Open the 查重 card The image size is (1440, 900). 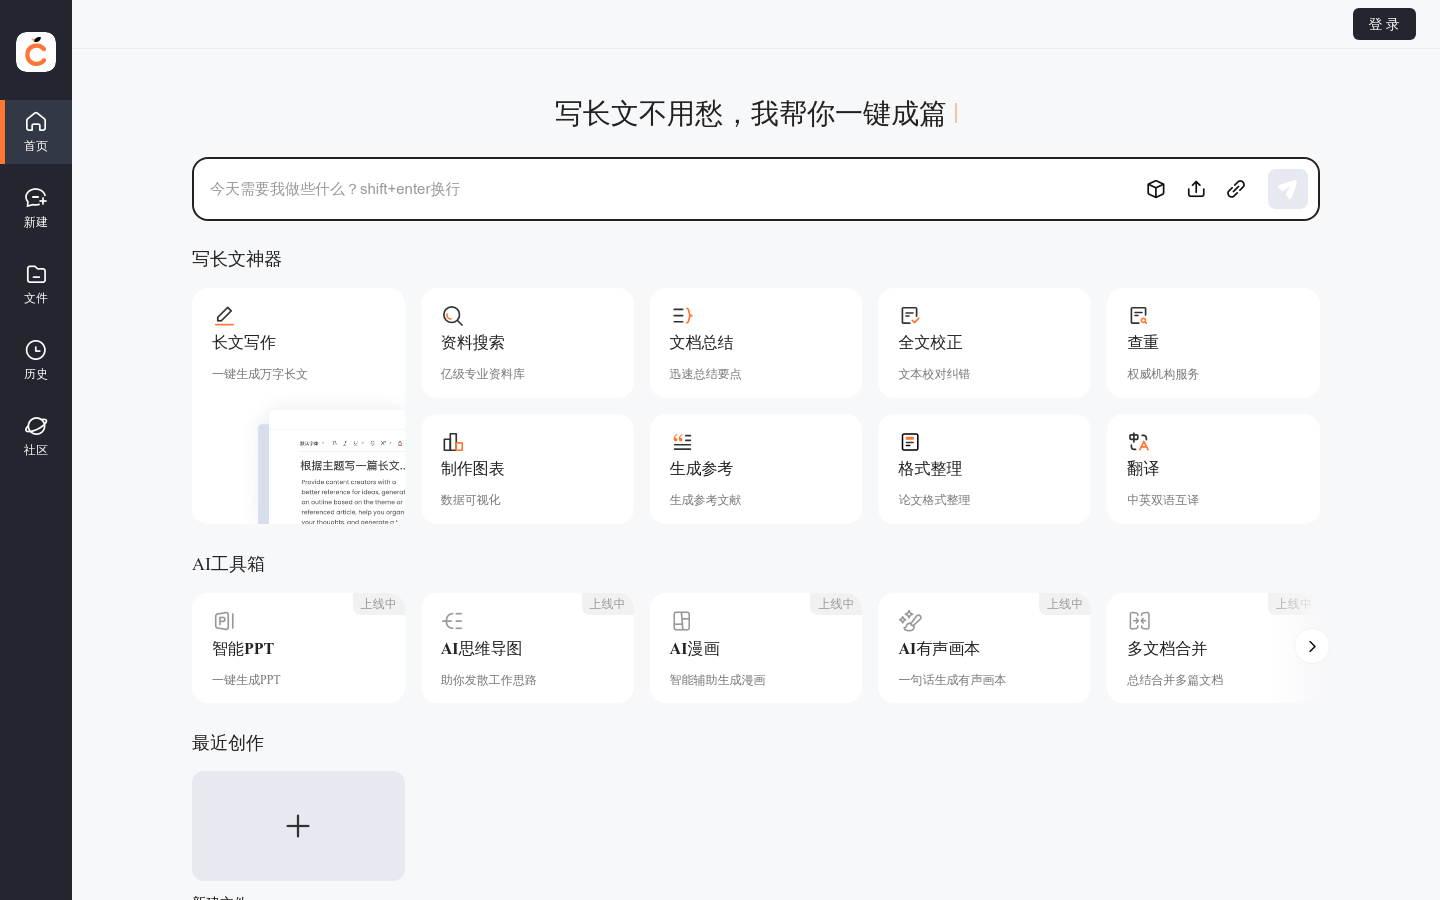point(1213,343)
